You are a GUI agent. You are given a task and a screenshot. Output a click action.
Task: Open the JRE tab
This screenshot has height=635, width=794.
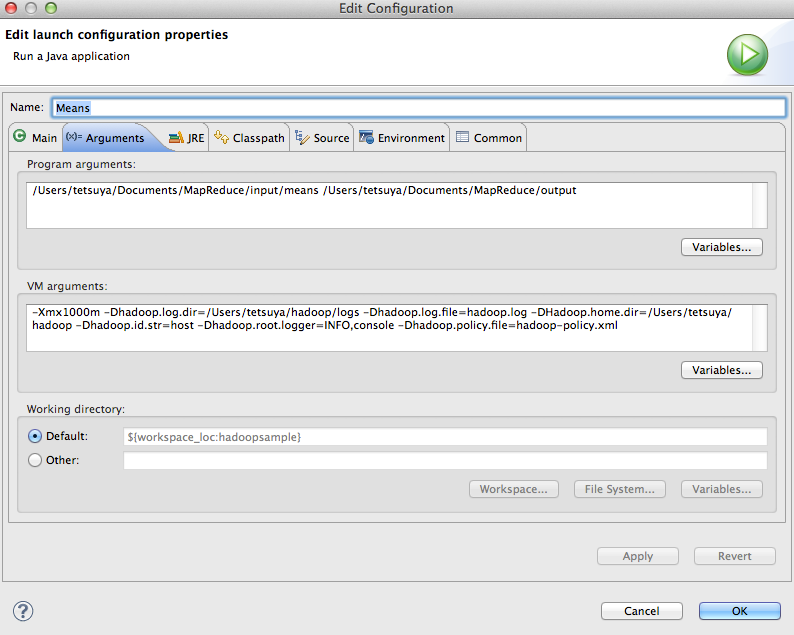coord(186,137)
